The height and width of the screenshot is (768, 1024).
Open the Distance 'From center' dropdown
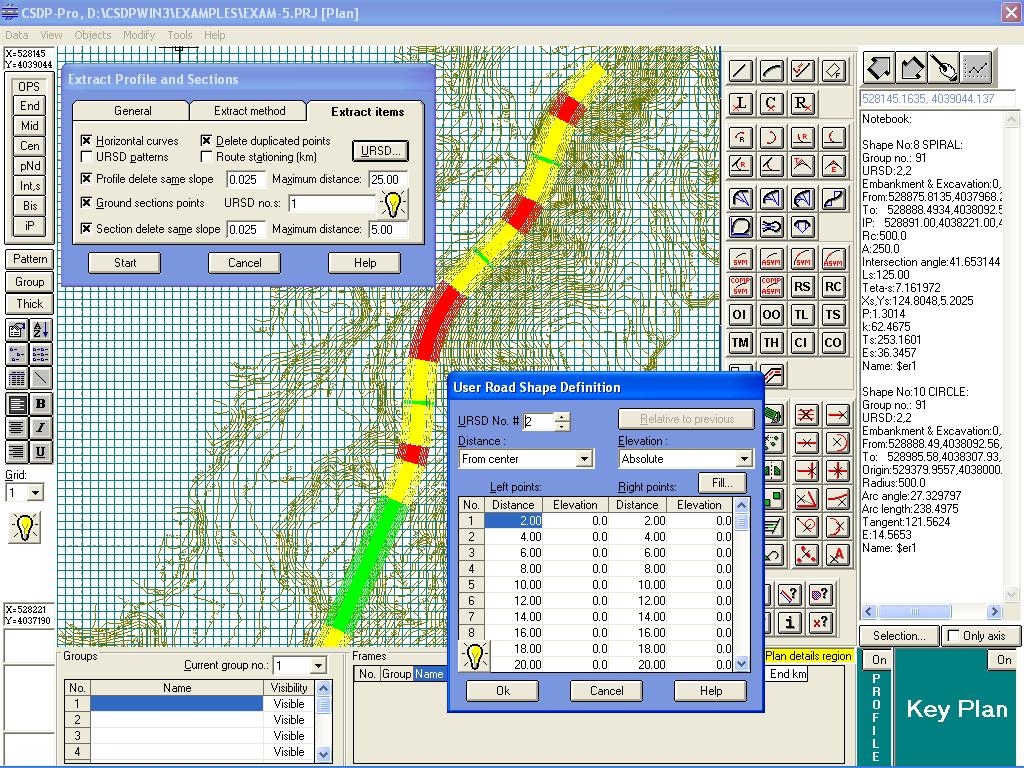(584, 459)
